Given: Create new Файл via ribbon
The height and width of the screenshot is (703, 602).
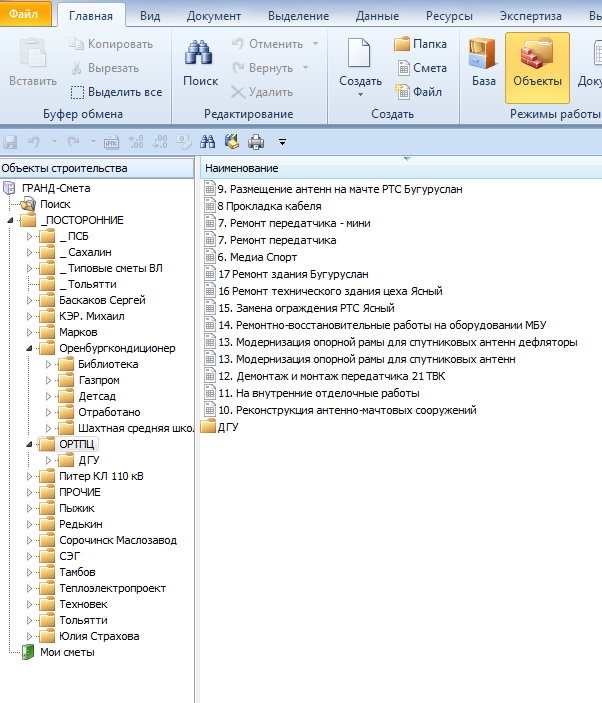Looking at the screenshot, I should (x=419, y=92).
